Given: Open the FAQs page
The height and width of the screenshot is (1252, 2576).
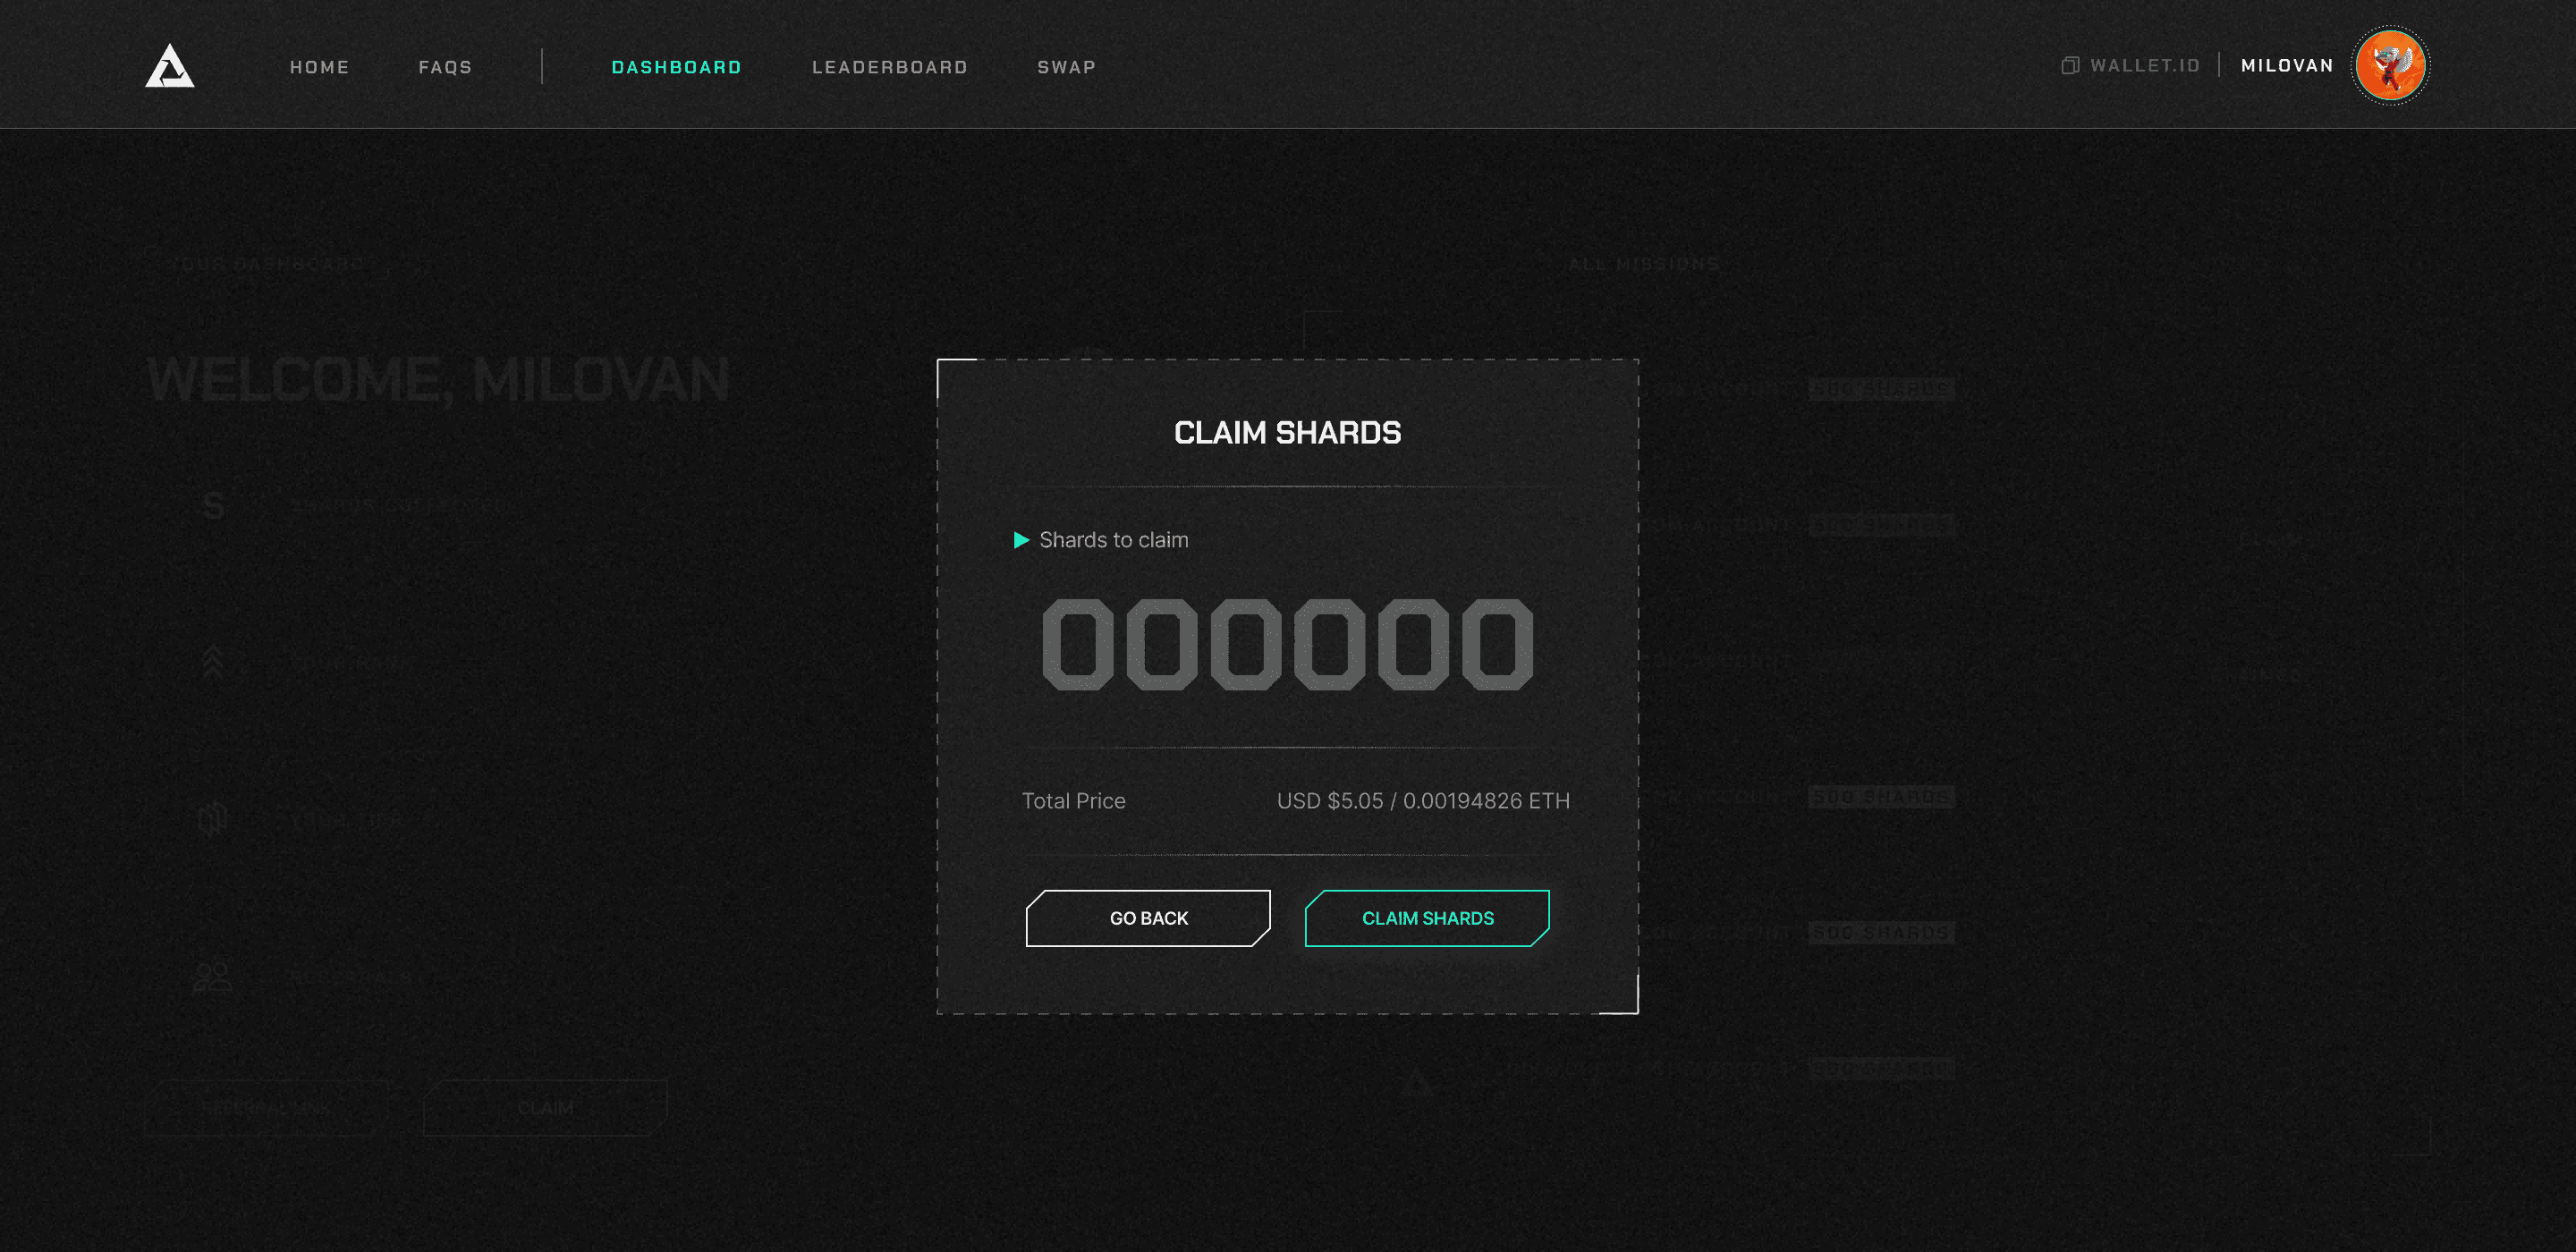Looking at the screenshot, I should 445,67.
